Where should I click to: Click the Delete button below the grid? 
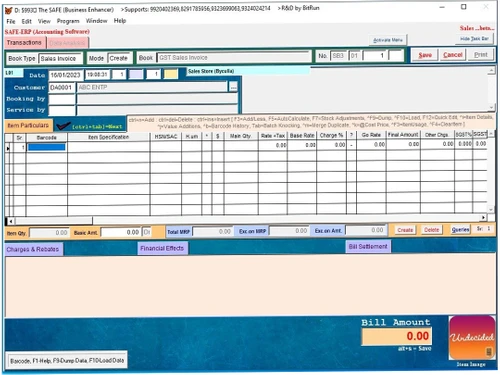click(x=432, y=230)
